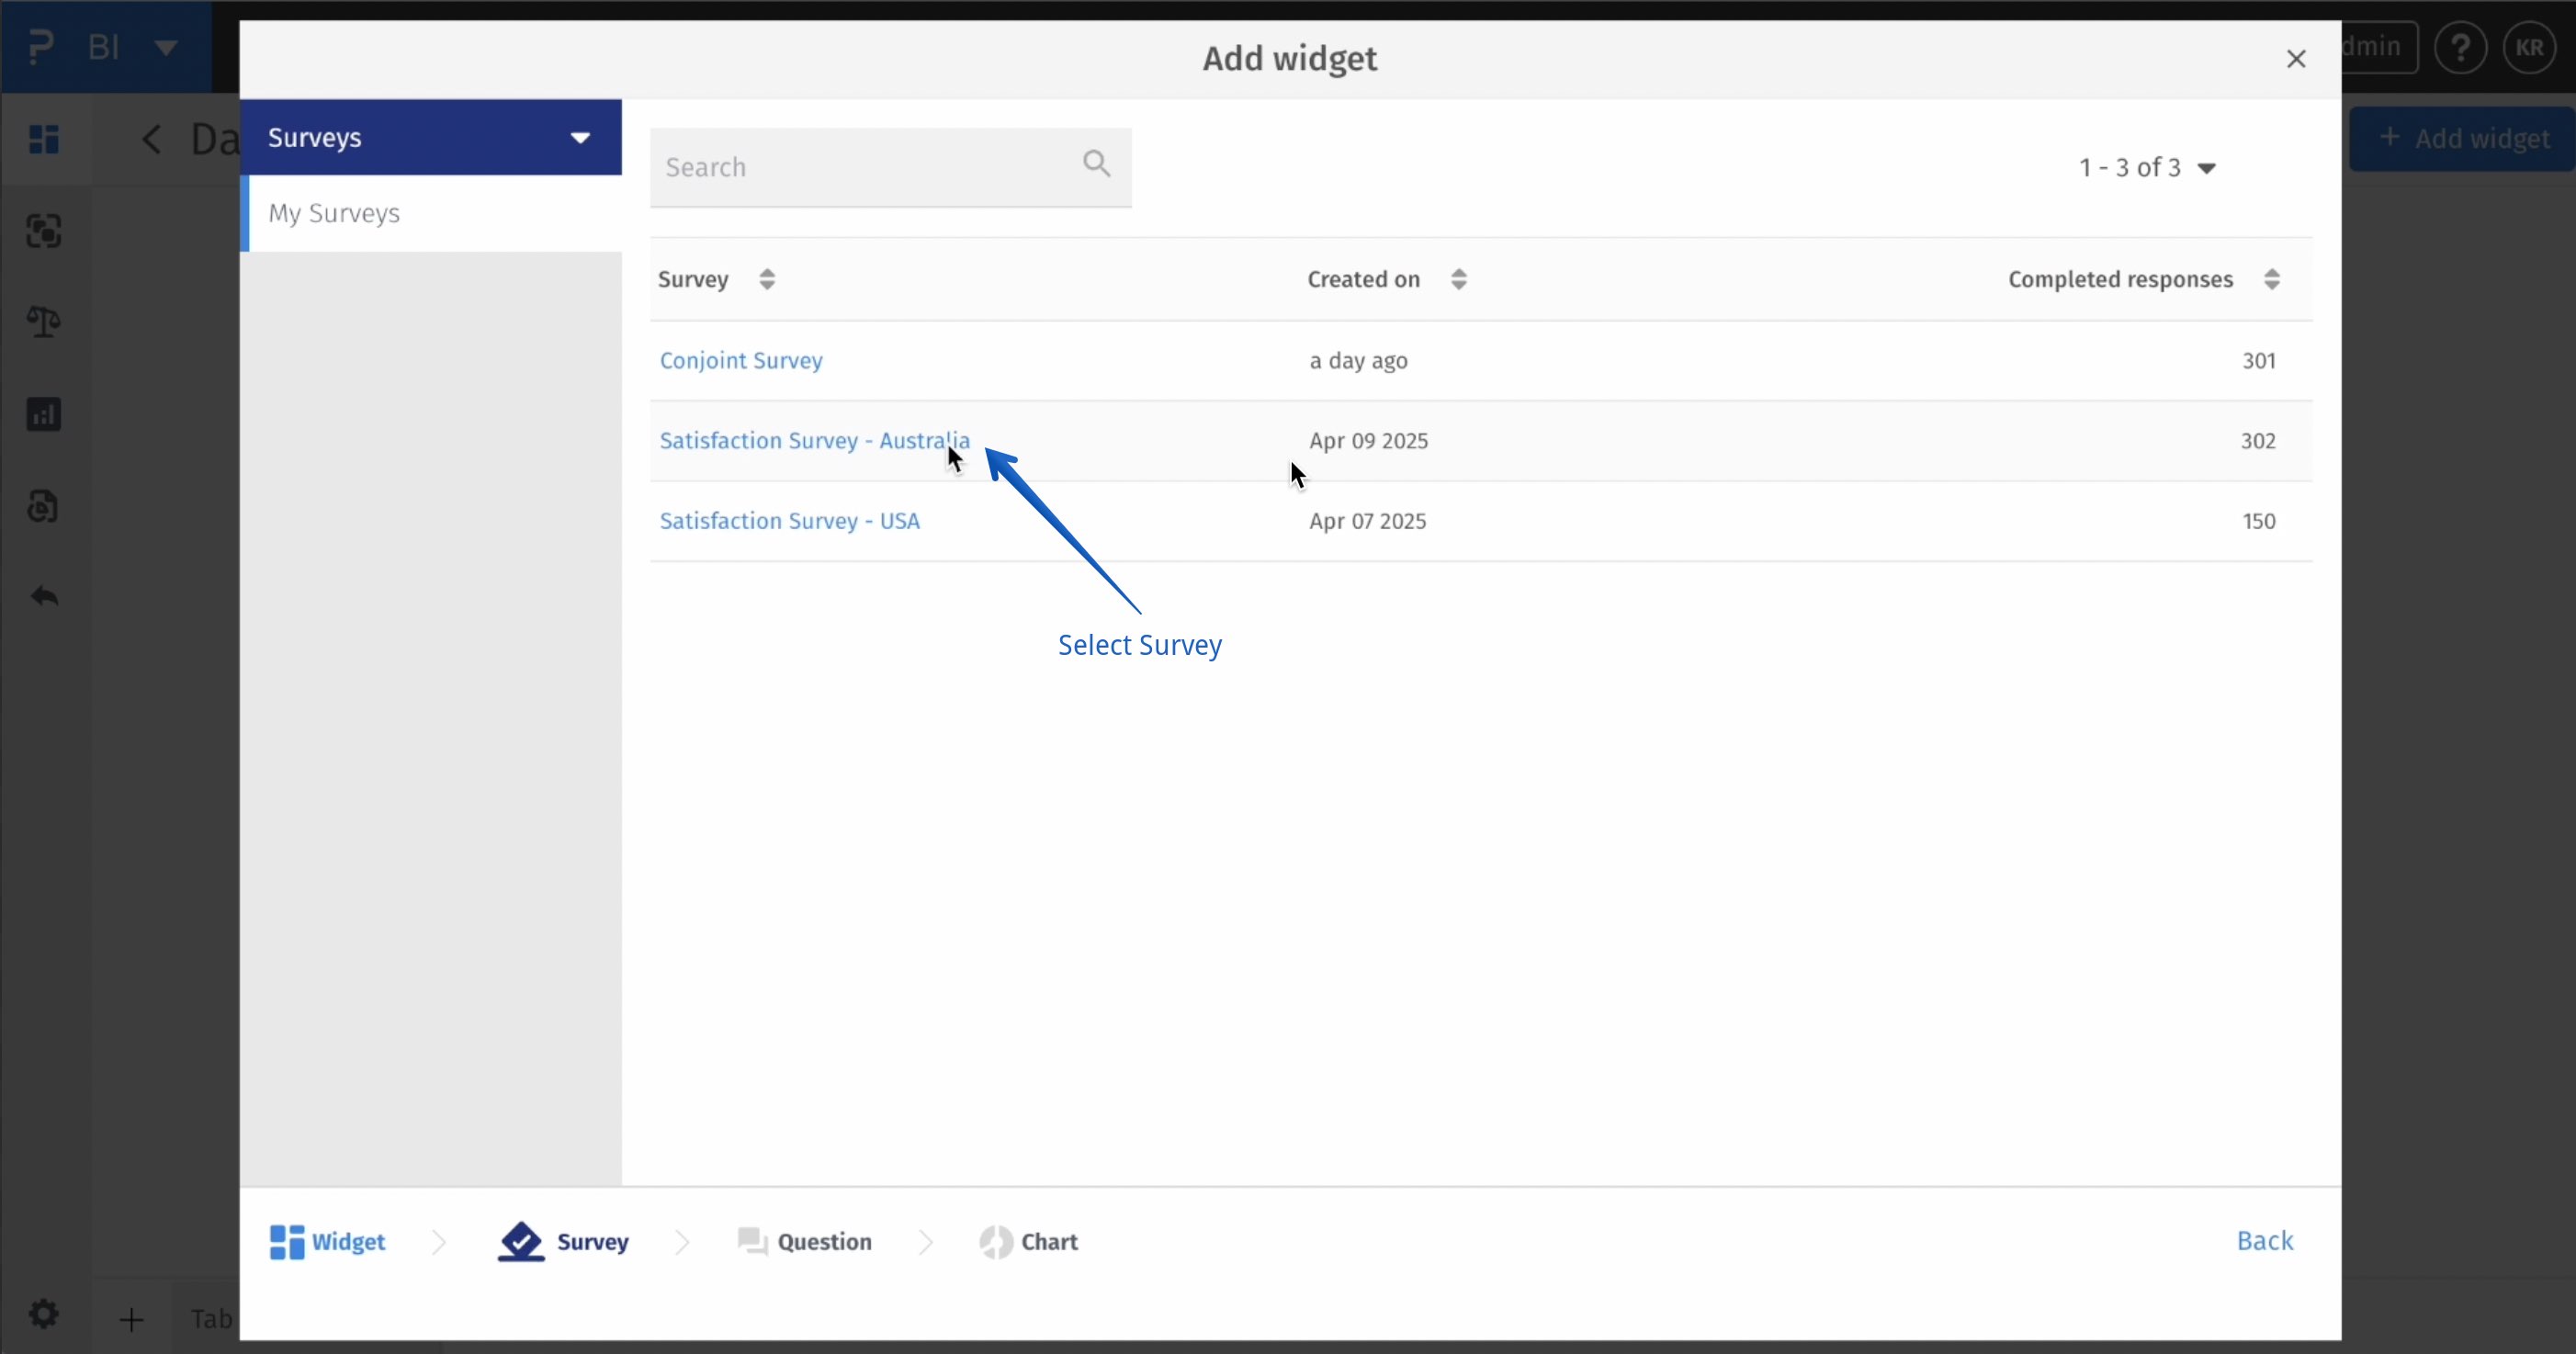The height and width of the screenshot is (1354, 2576).
Task: Open the Conjoint Survey link
Action: click(741, 360)
